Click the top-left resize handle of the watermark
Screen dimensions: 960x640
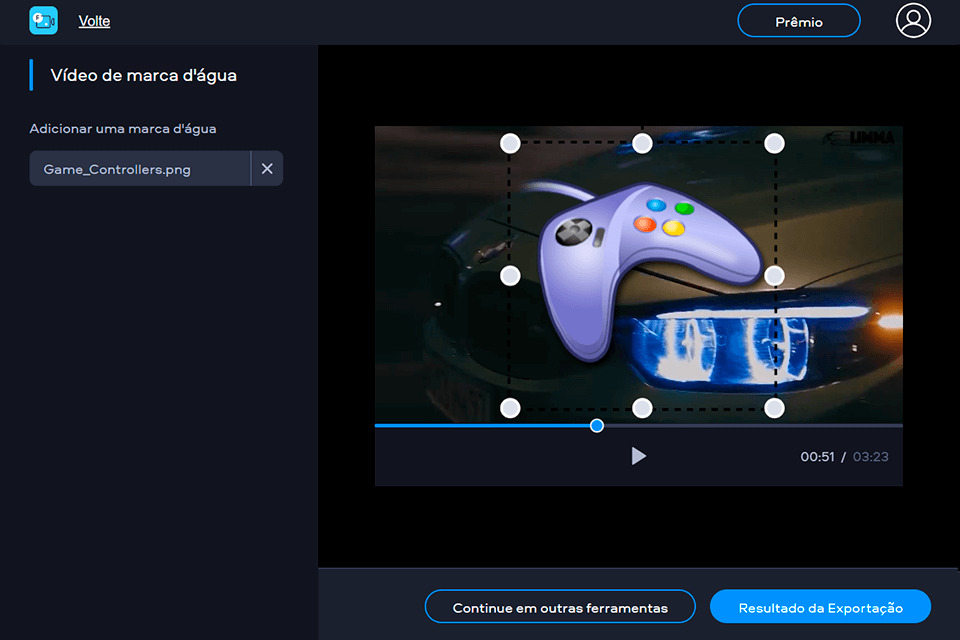510,143
